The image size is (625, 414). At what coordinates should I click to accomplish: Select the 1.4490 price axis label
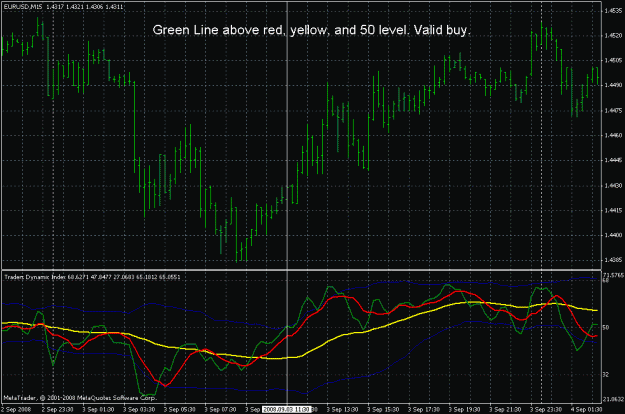pos(613,85)
